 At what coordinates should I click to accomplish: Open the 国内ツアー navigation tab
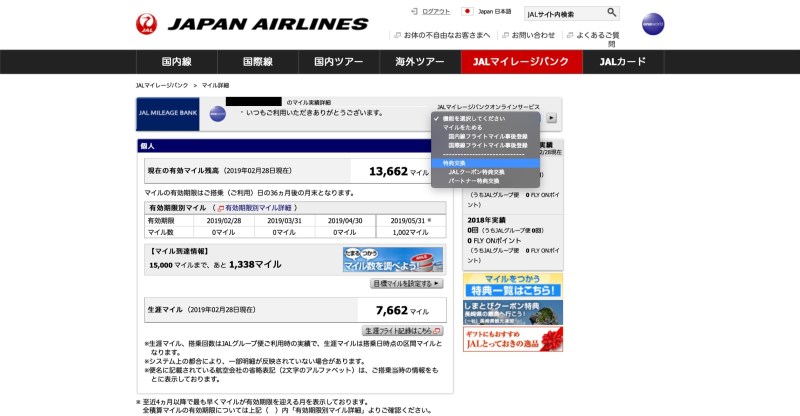[x=339, y=62]
